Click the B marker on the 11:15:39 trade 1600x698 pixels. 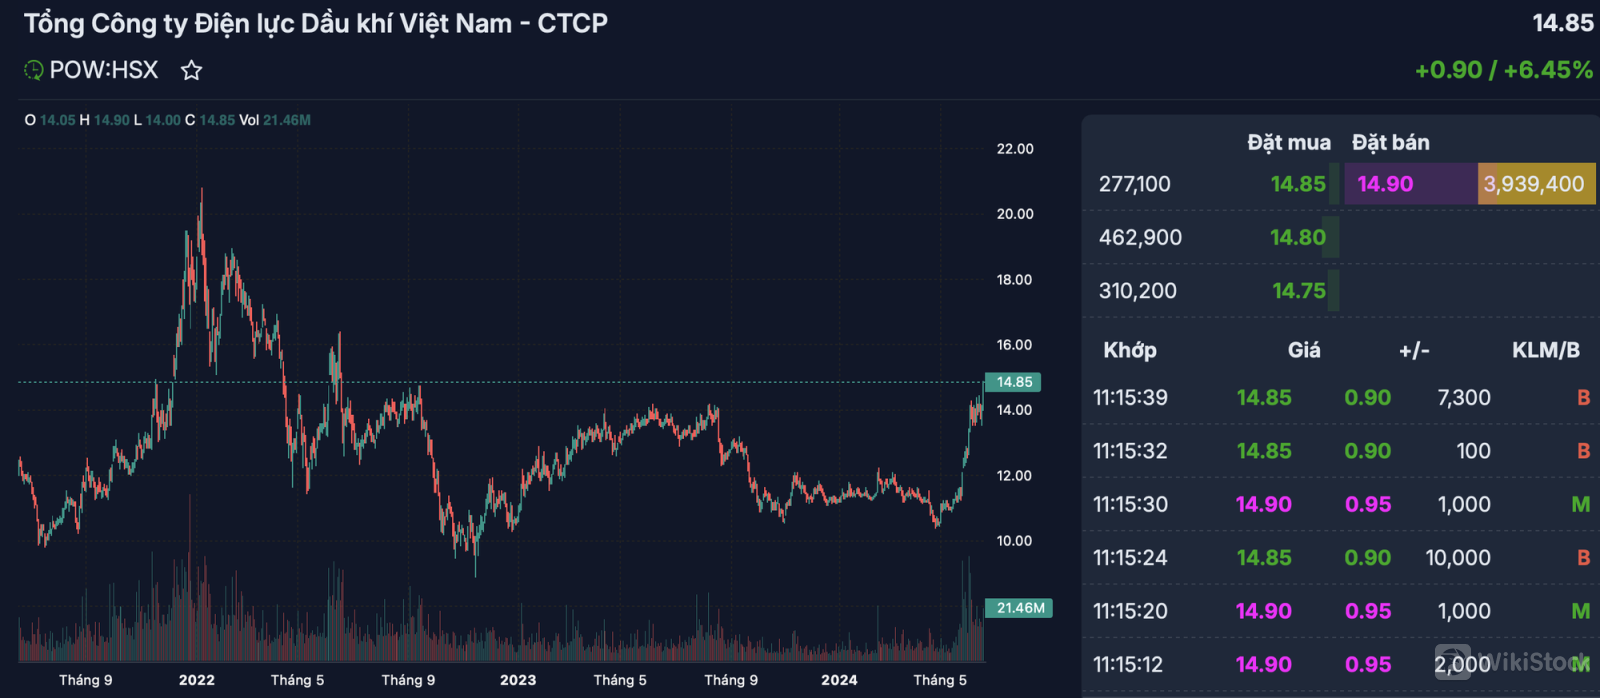1583,398
